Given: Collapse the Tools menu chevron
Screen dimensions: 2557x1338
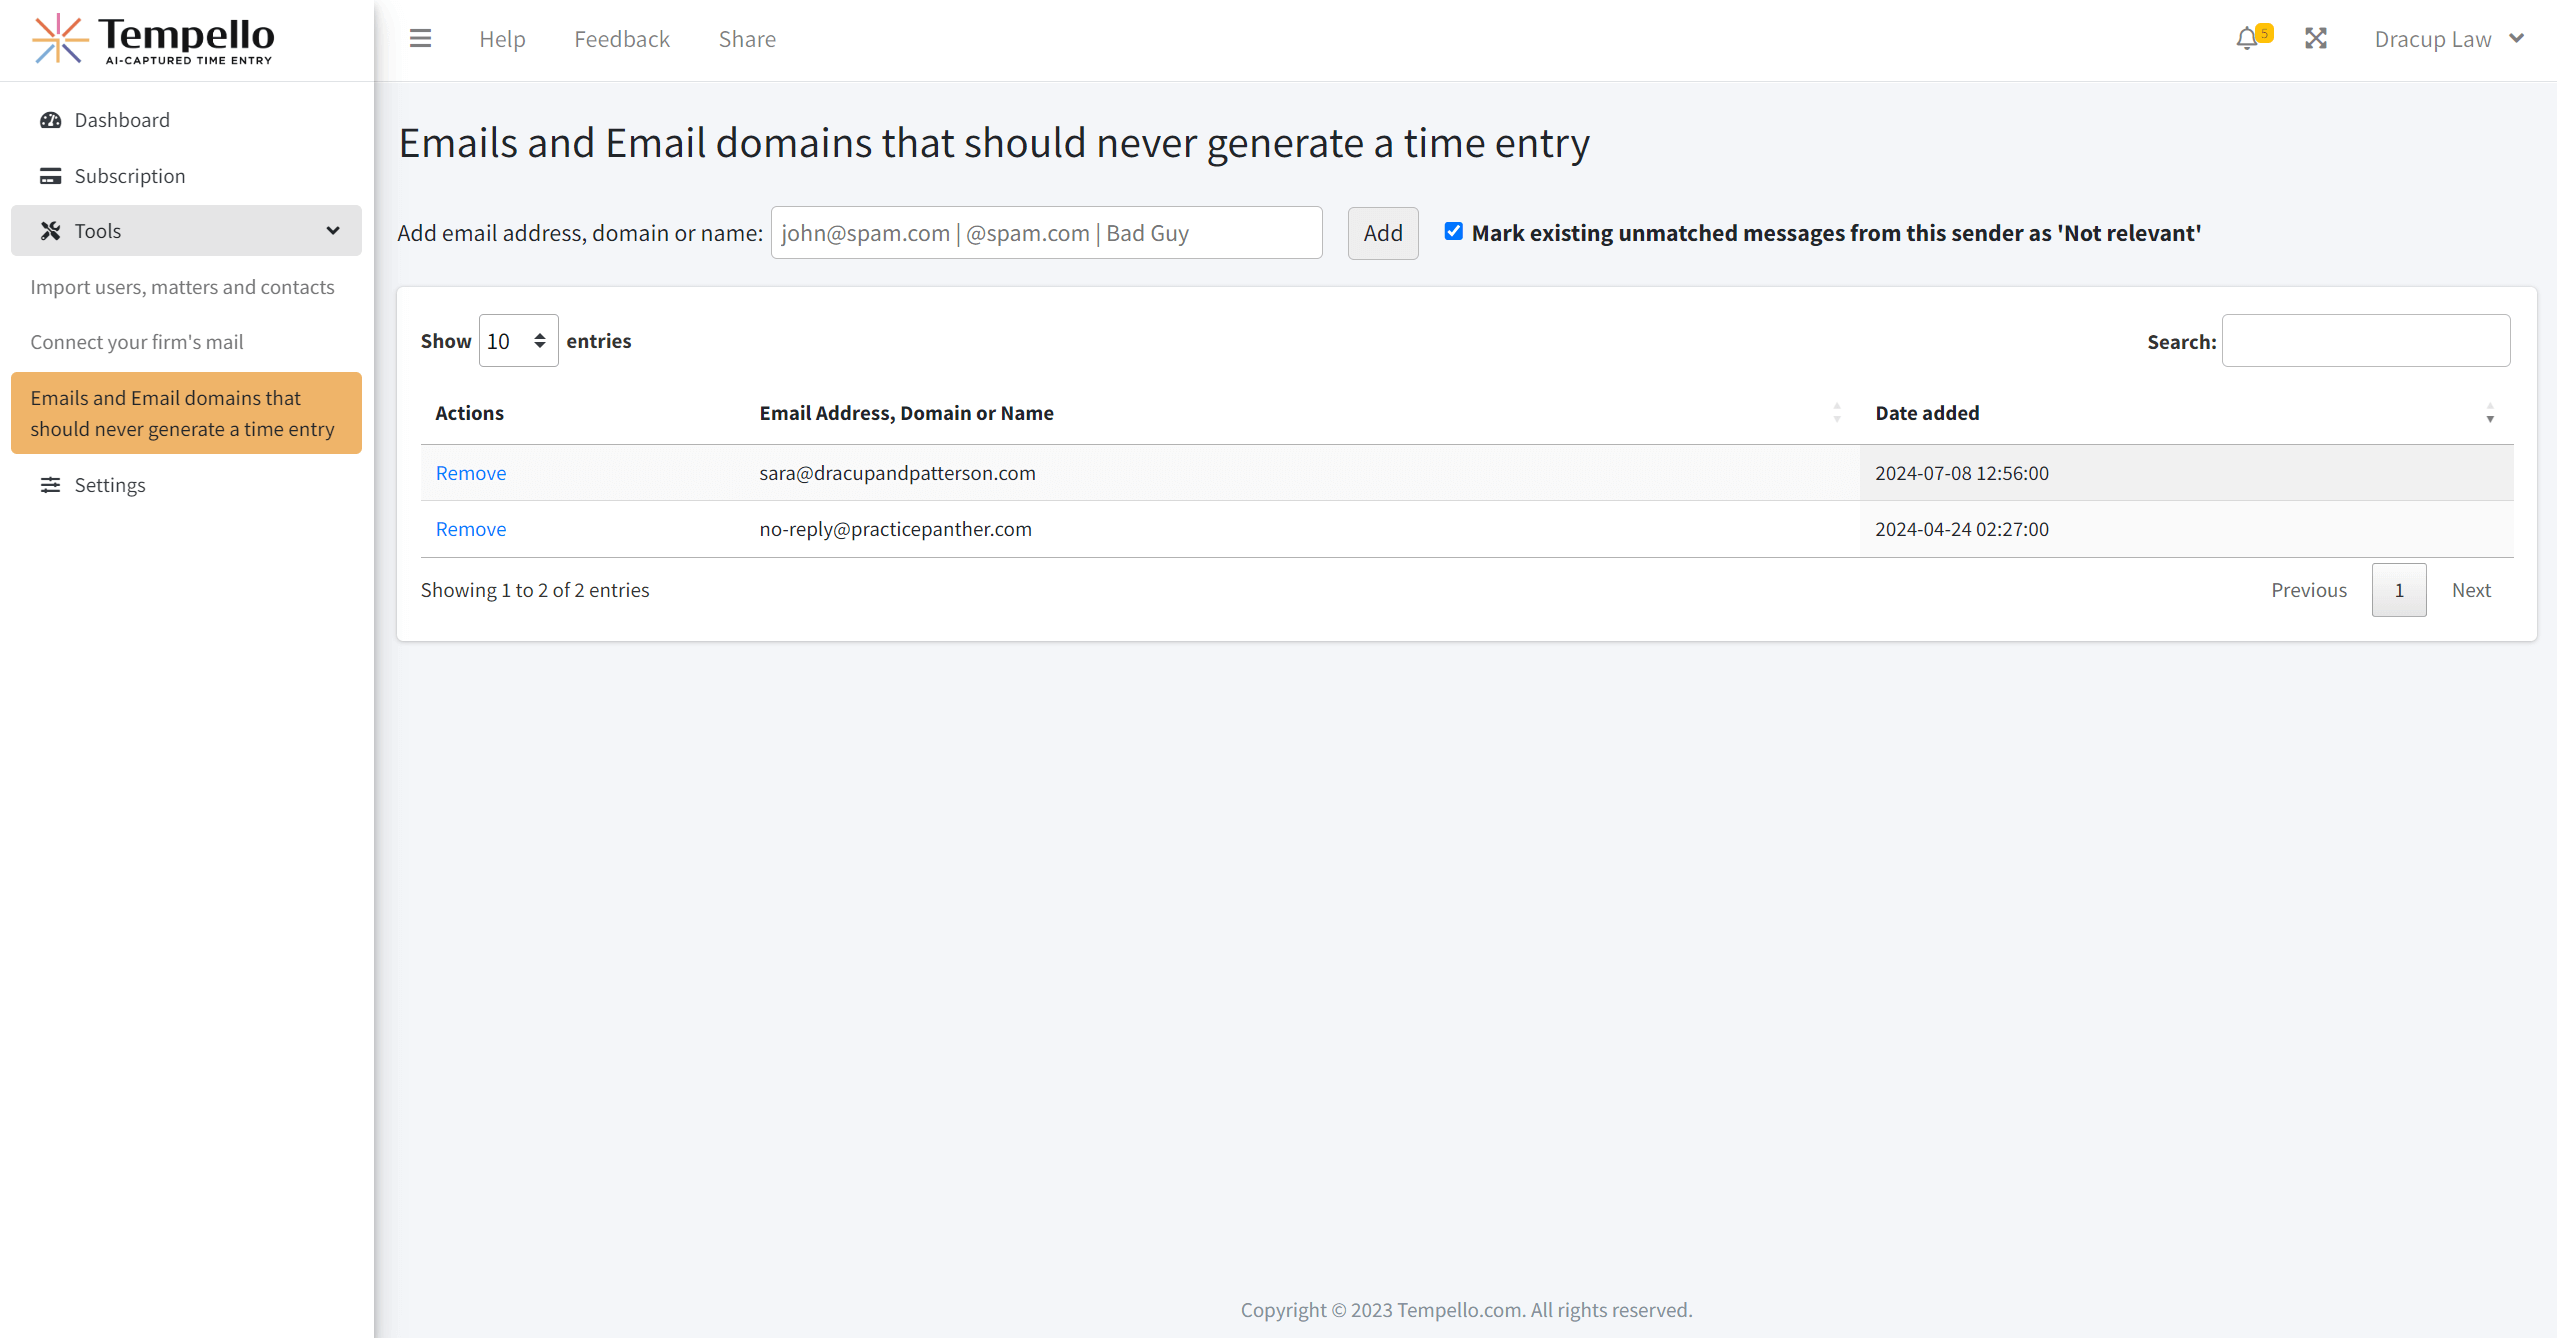Looking at the screenshot, I should pyautogui.click(x=333, y=231).
